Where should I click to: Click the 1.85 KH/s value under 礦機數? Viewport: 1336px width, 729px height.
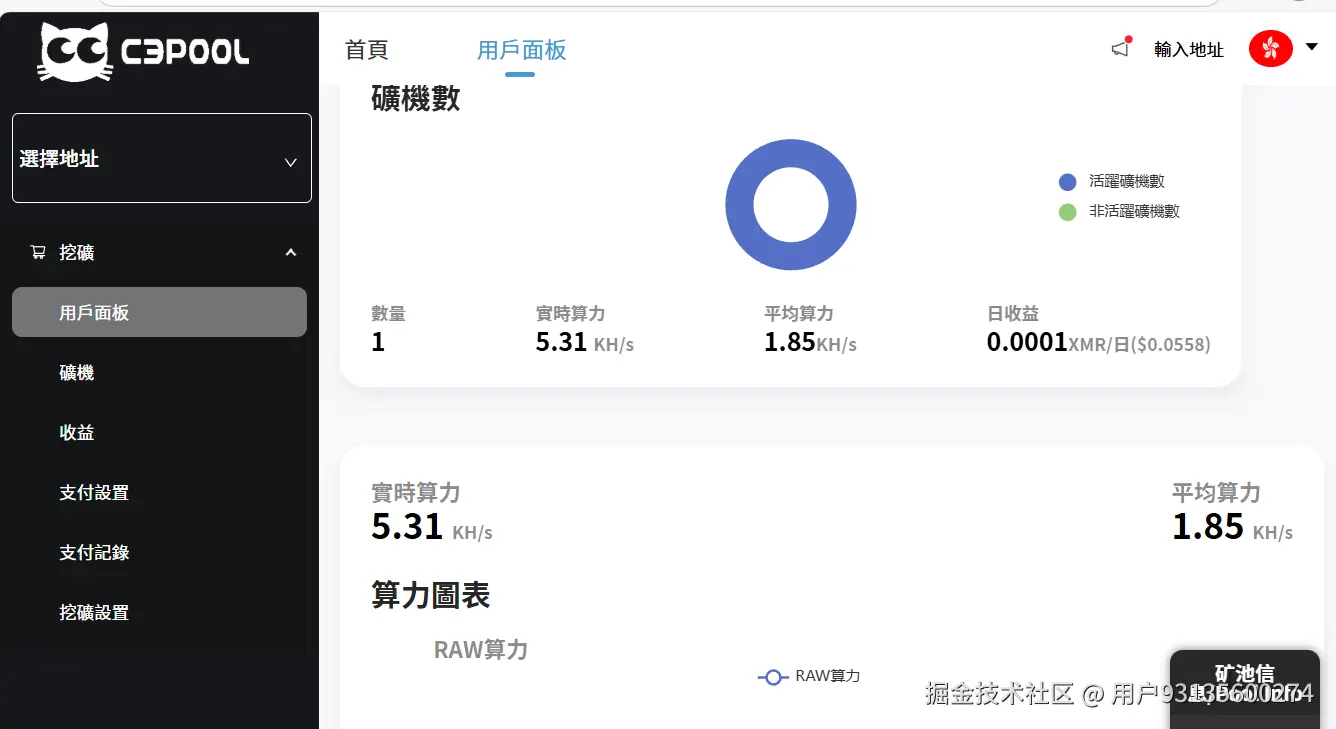click(x=810, y=343)
